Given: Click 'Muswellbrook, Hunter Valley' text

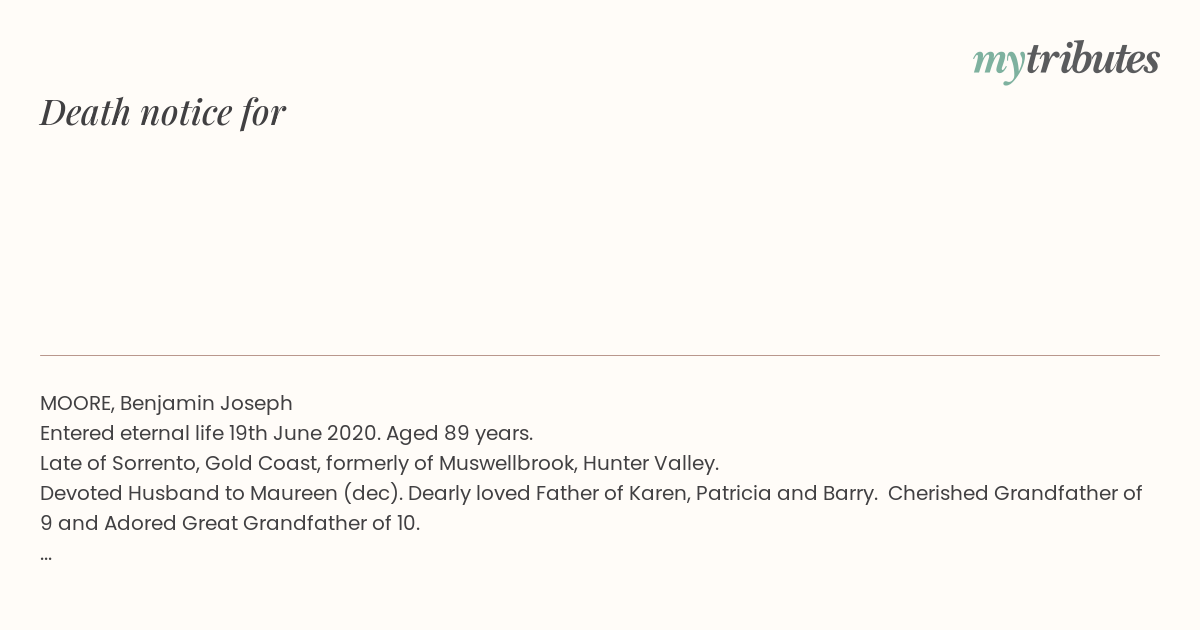Looking at the screenshot, I should coord(579,463).
